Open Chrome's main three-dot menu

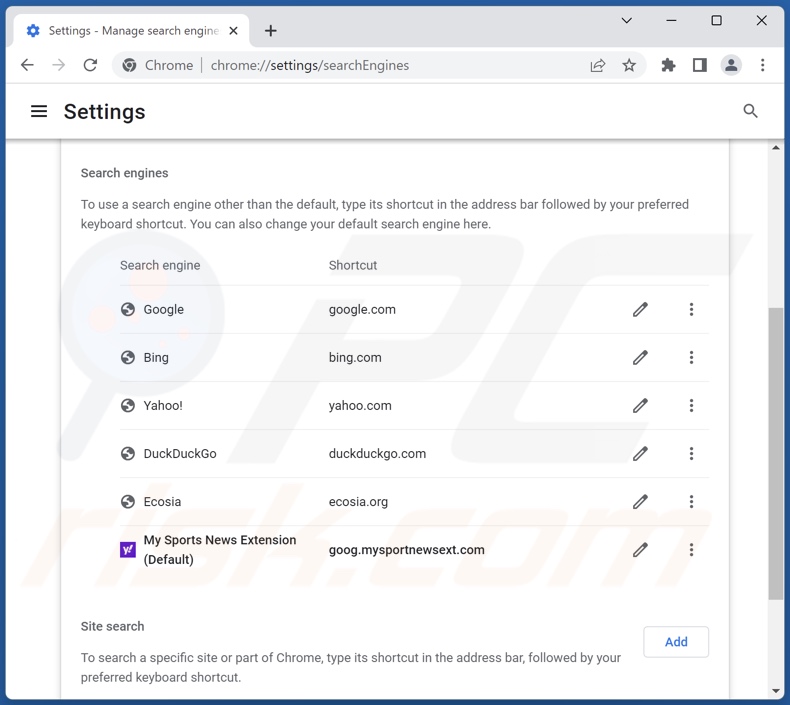[762, 65]
